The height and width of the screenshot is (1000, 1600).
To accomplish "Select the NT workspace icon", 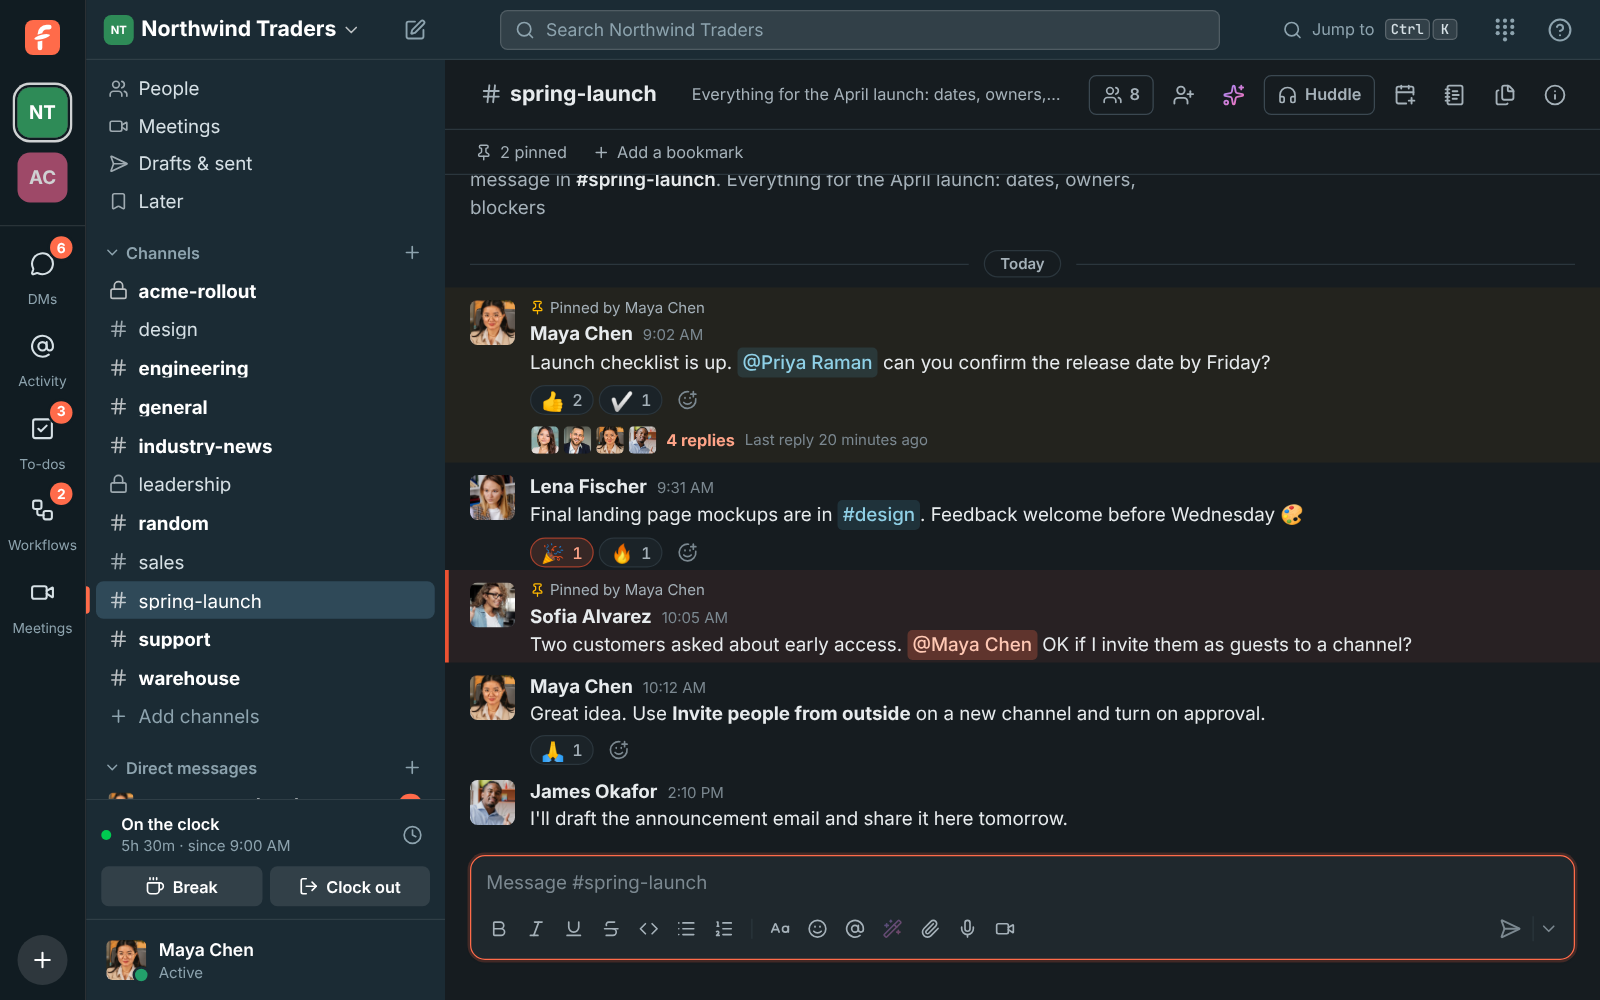I will [42, 112].
